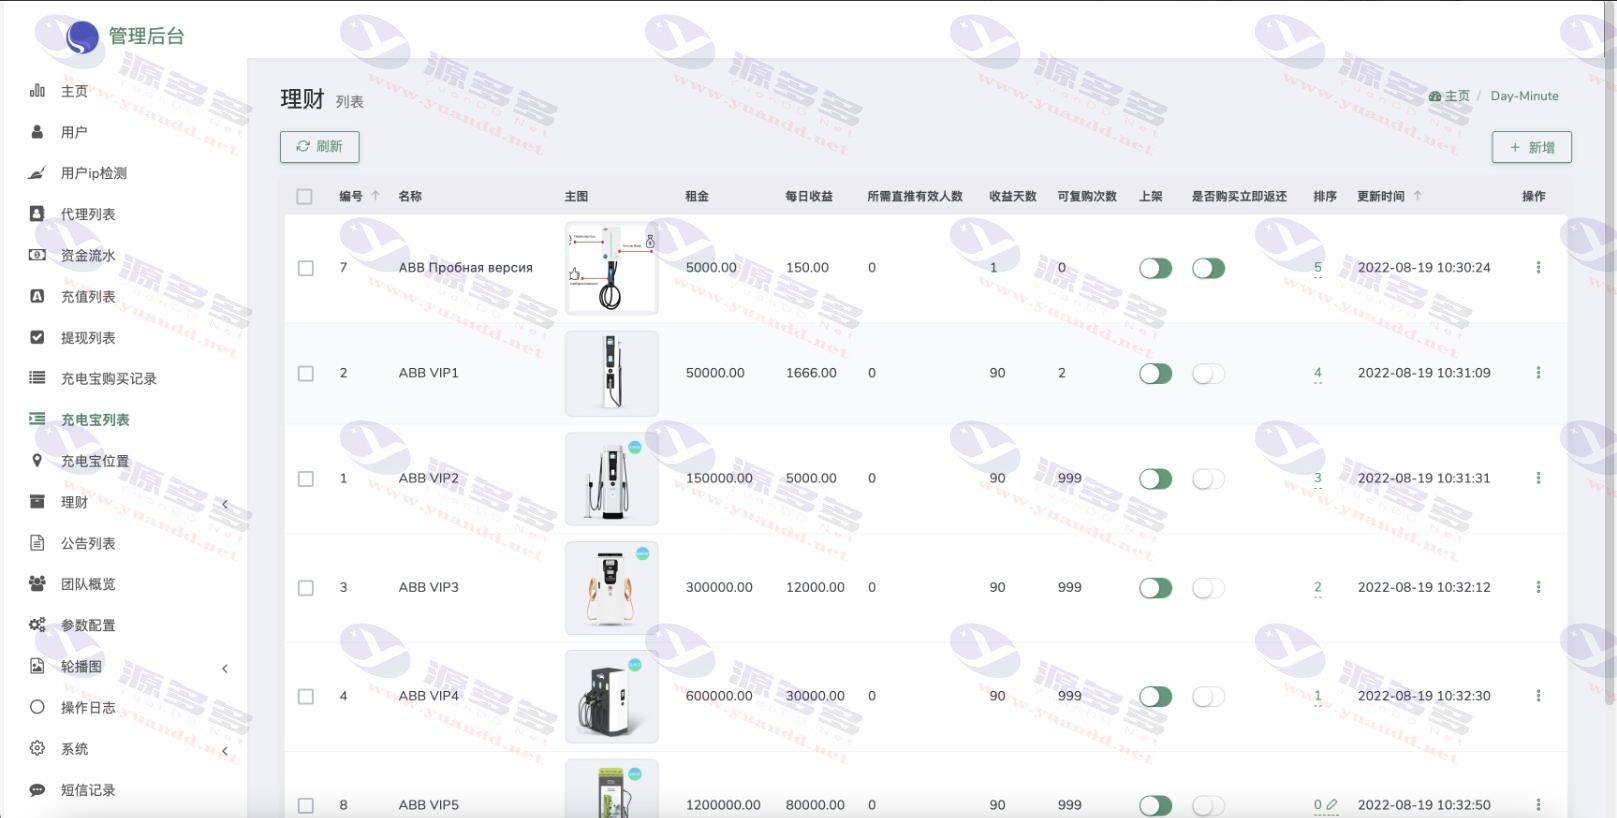Sort by 编号 column arrow
The width and height of the screenshot is (1617, 818).
[376, 196]
